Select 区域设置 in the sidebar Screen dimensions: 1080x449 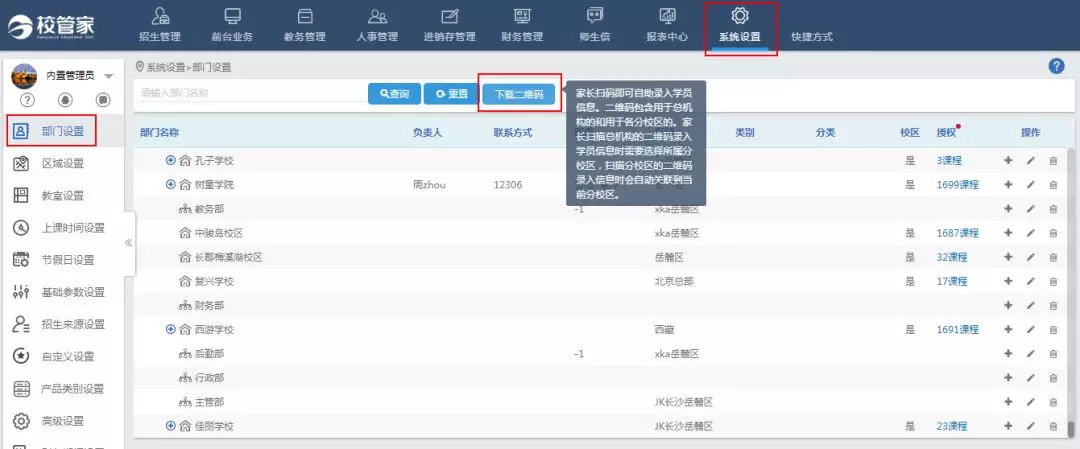(x=62, y=163)
